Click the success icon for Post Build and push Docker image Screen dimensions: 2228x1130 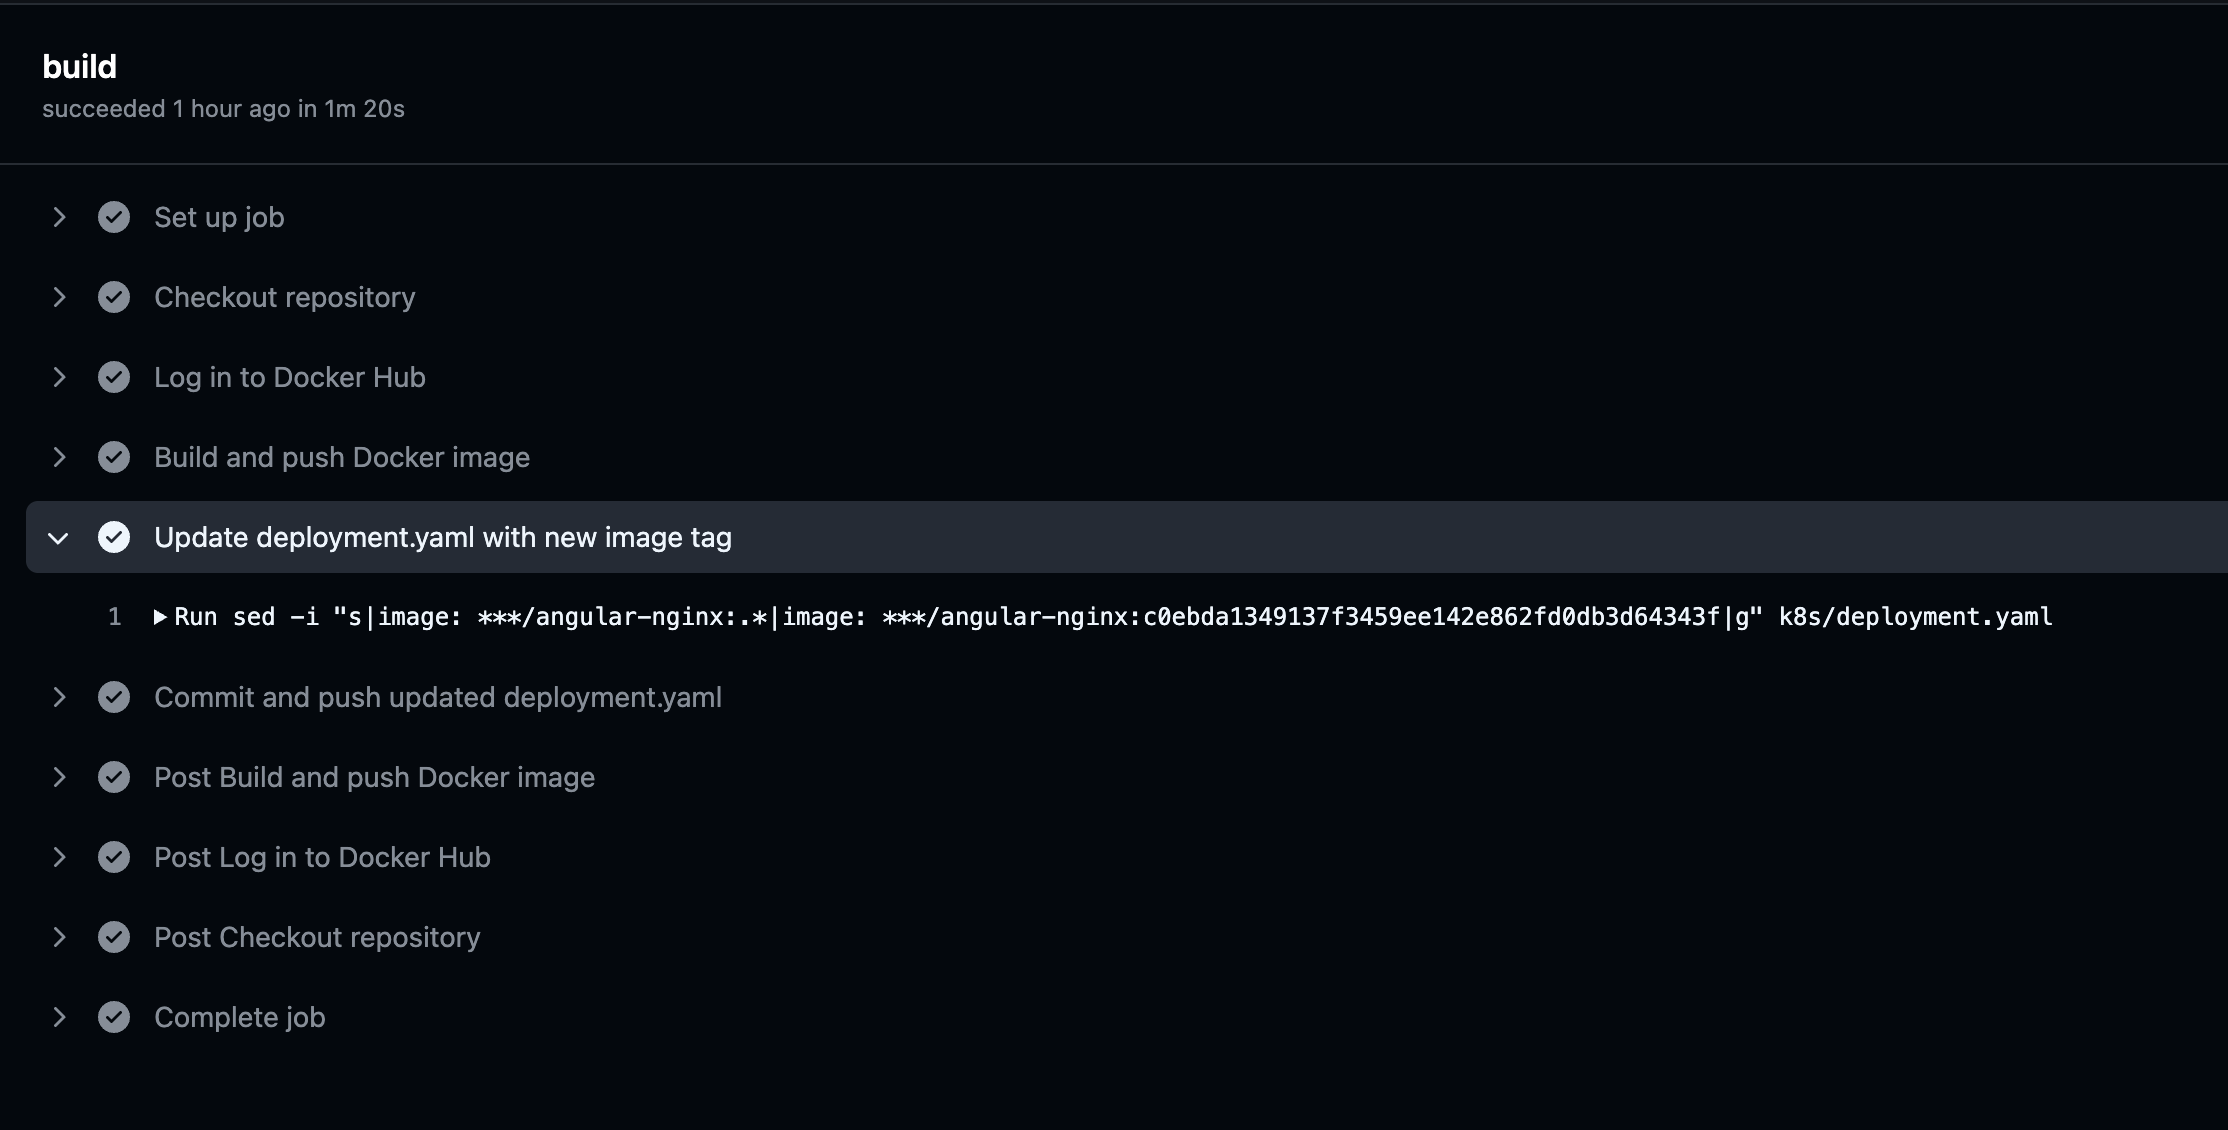114,777
